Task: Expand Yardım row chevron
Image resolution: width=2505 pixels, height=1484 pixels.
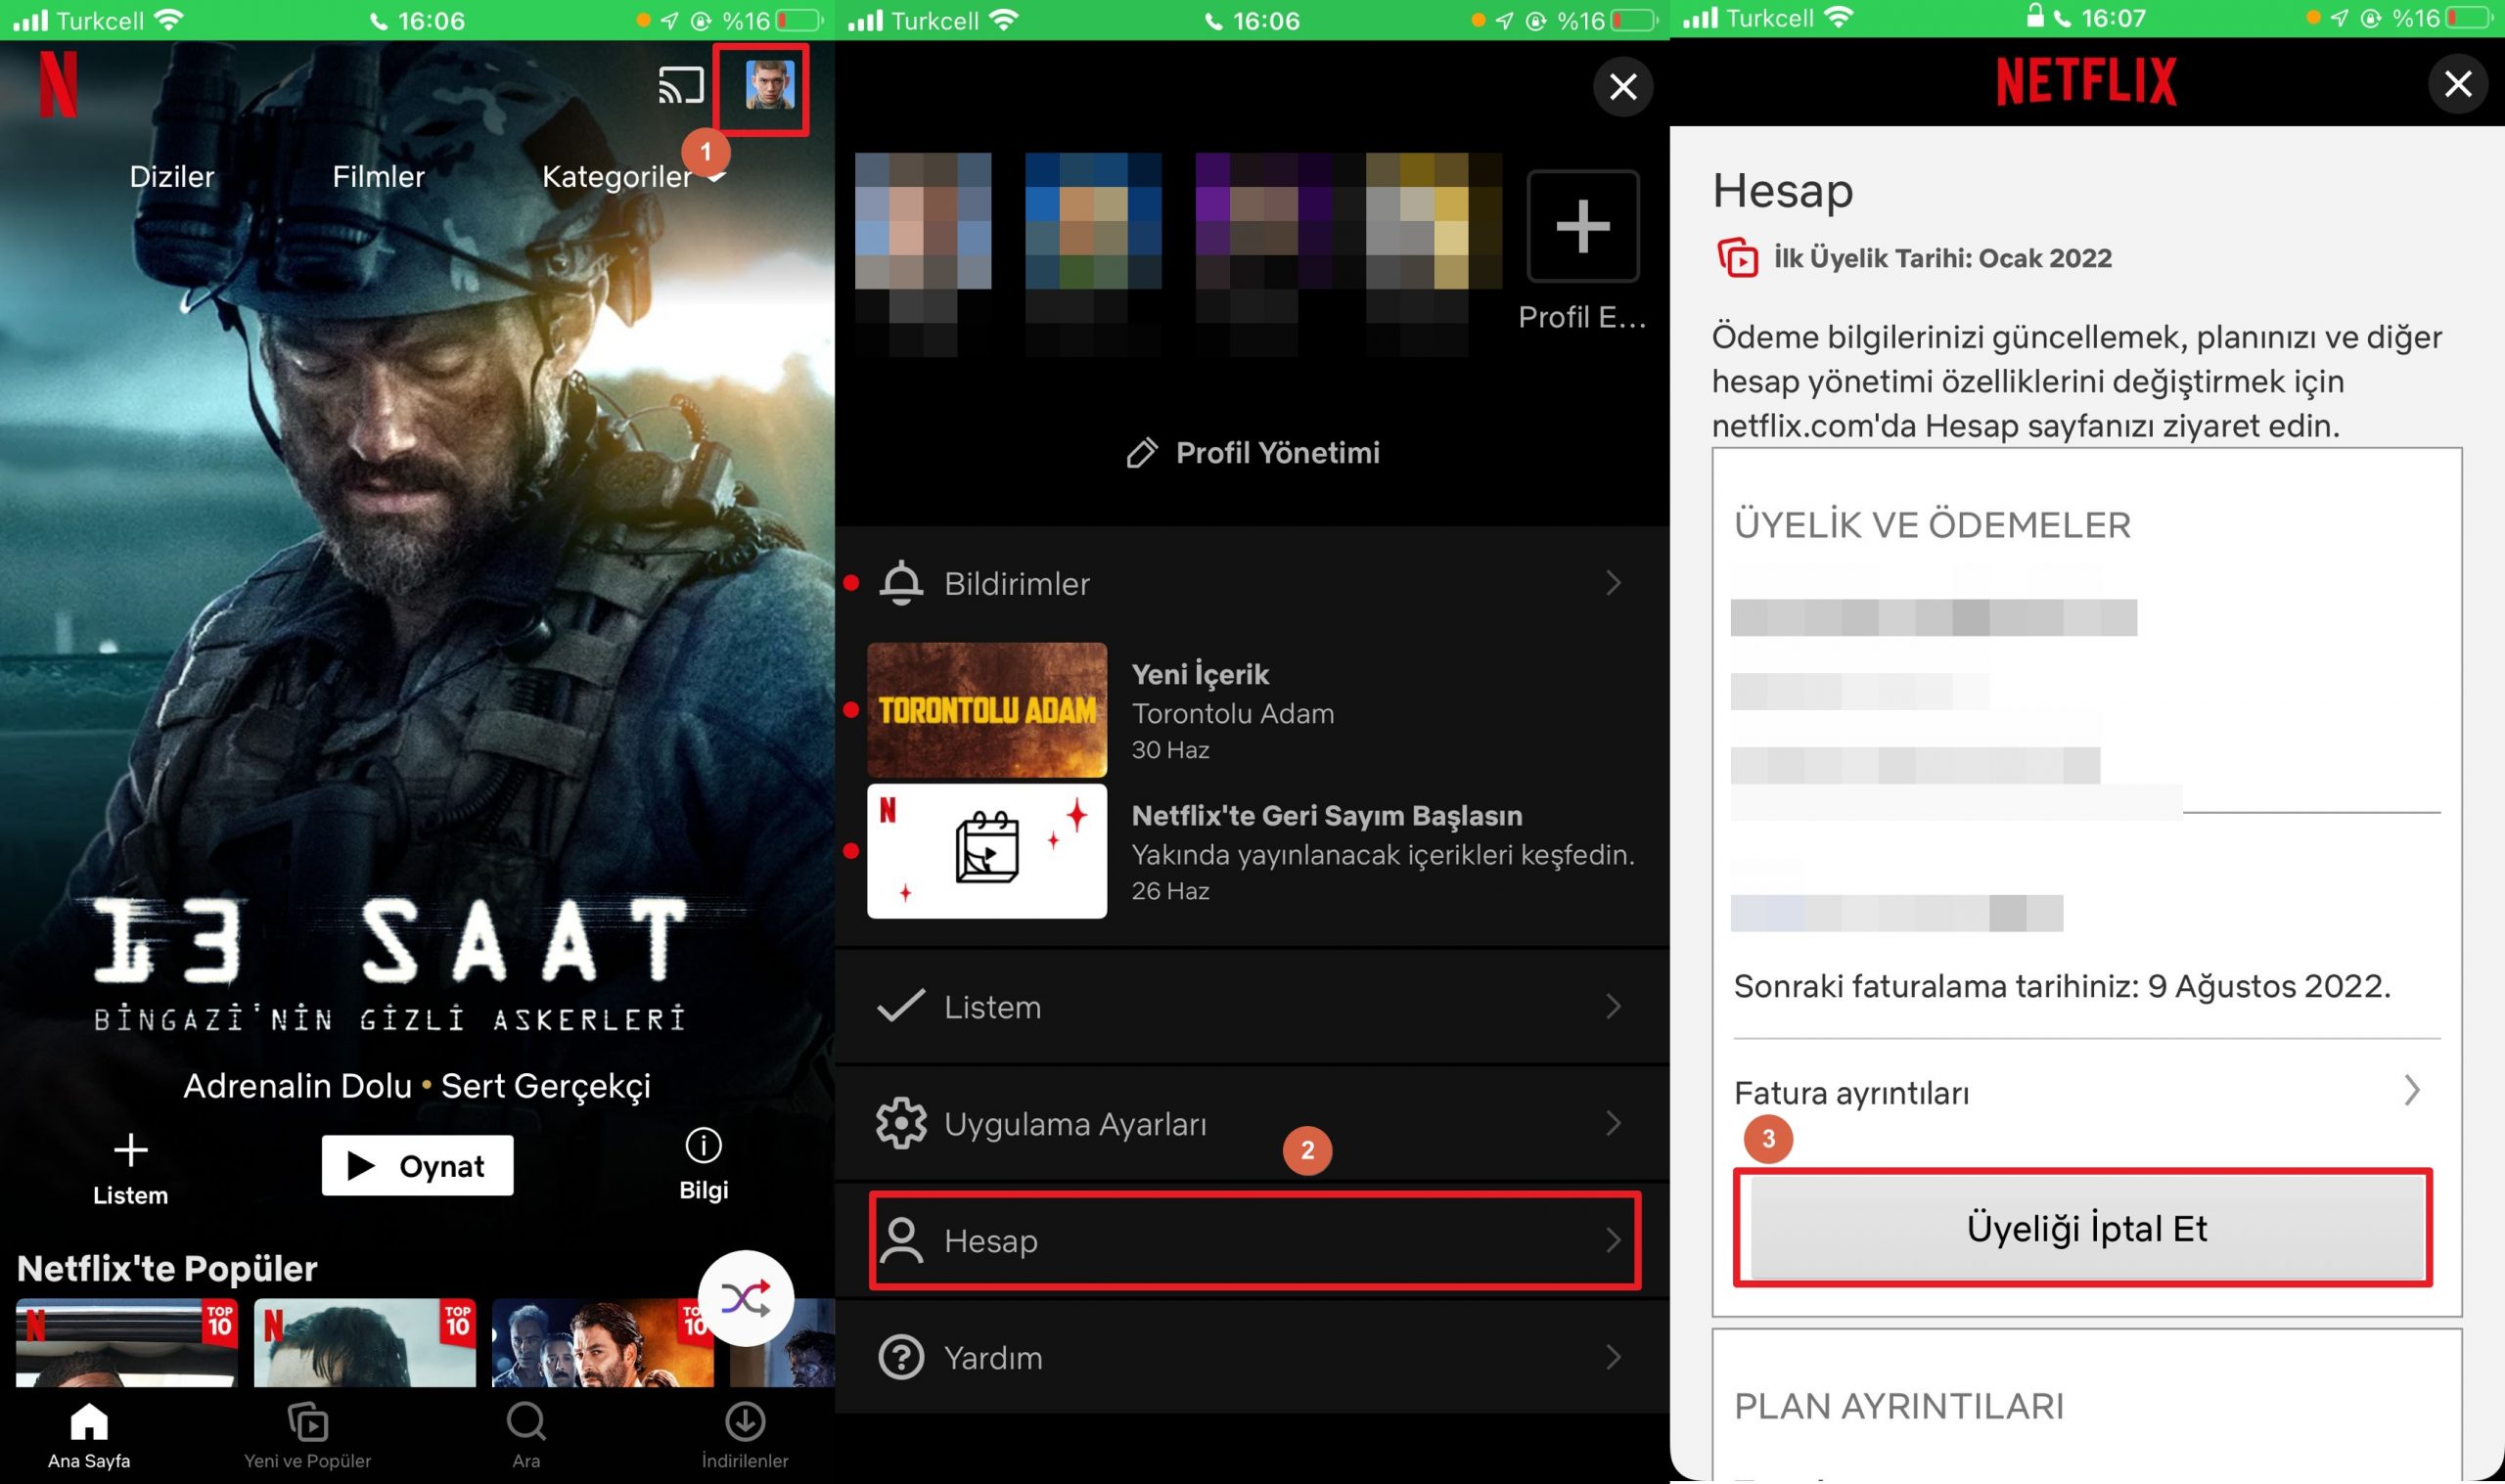Action: [x=1612, y=1357]
